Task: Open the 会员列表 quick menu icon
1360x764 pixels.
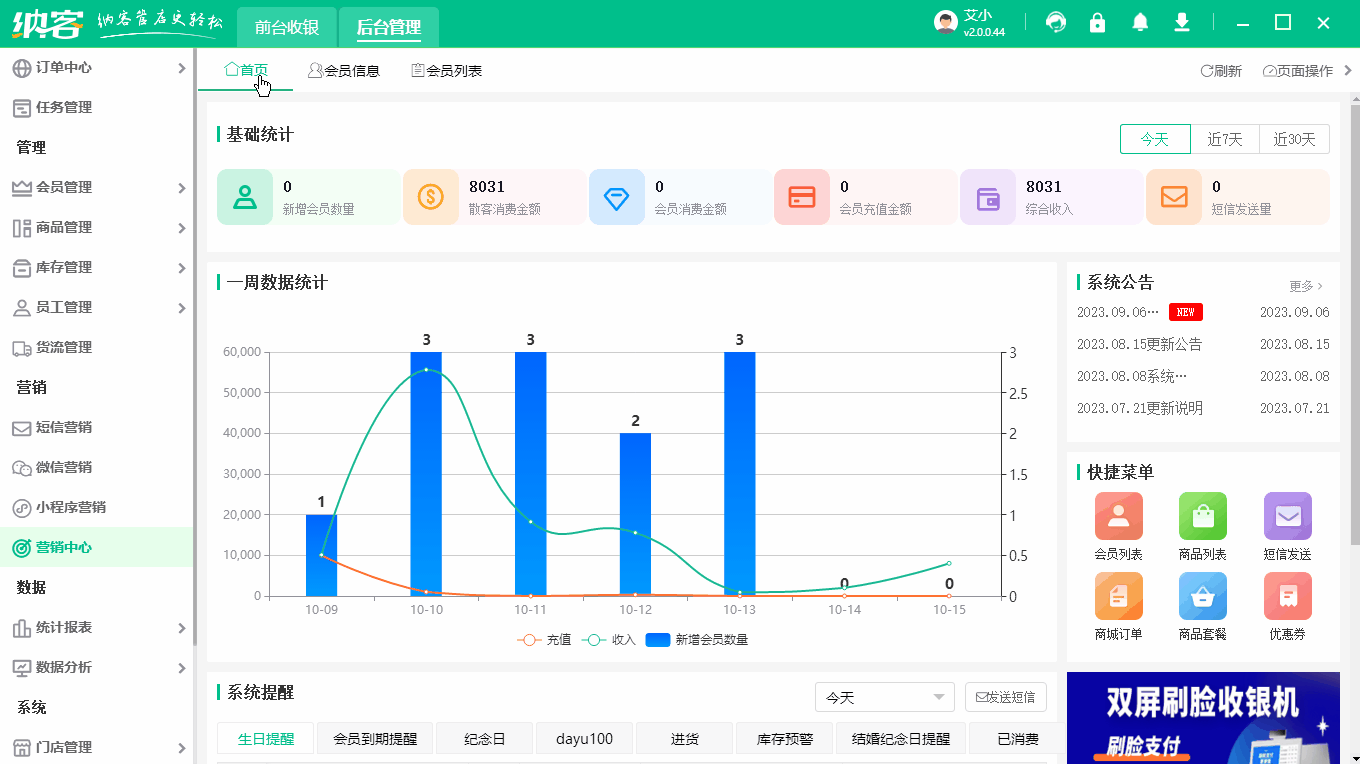Action: click(1118, 515)
